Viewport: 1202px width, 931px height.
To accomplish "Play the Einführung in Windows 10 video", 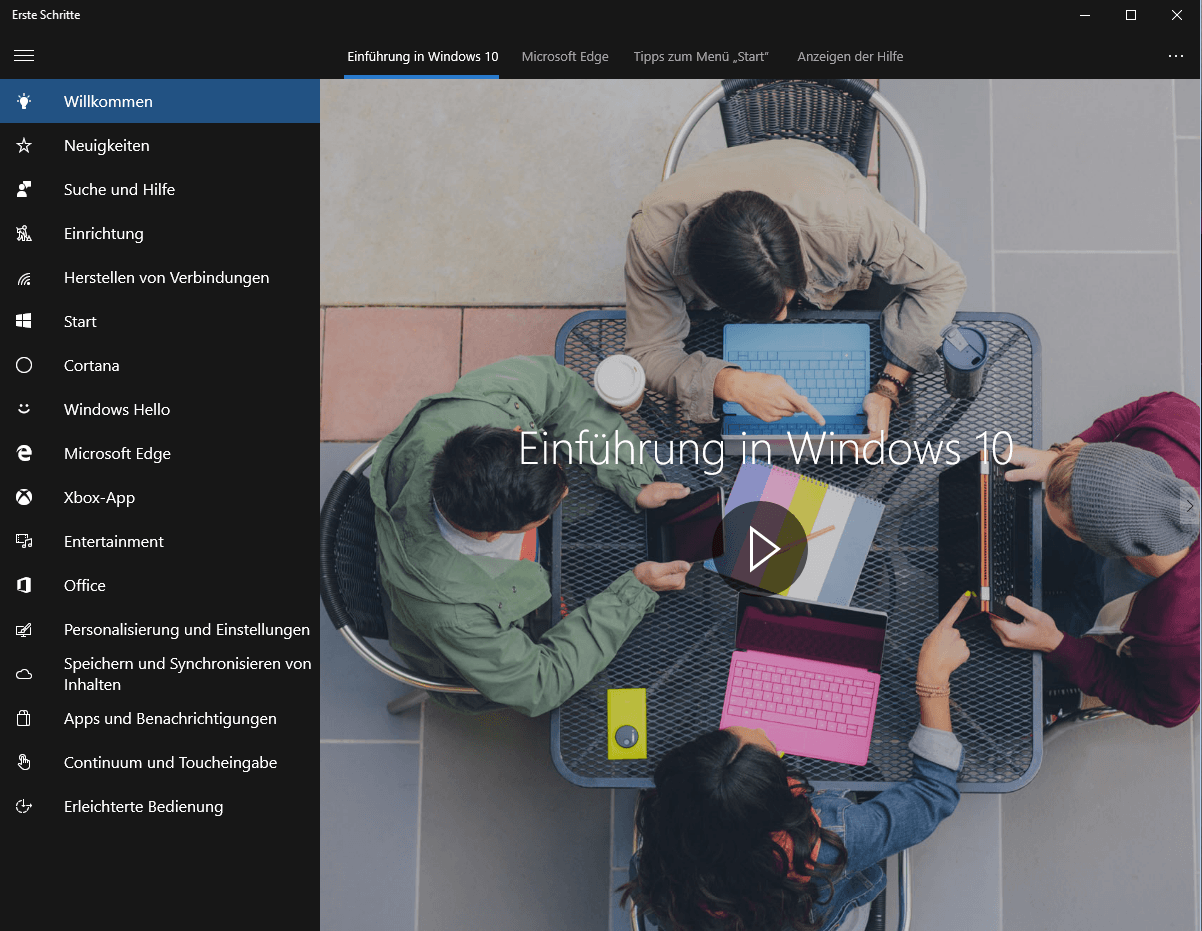I will pos(760,548).
